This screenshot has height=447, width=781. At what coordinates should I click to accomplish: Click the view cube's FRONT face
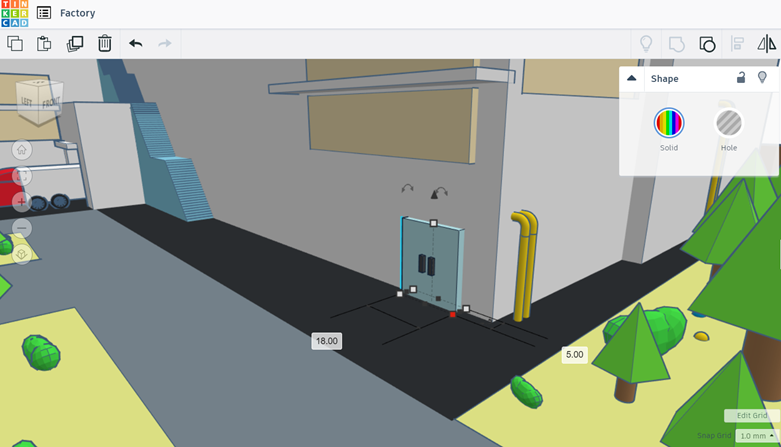tap(50, 103)
